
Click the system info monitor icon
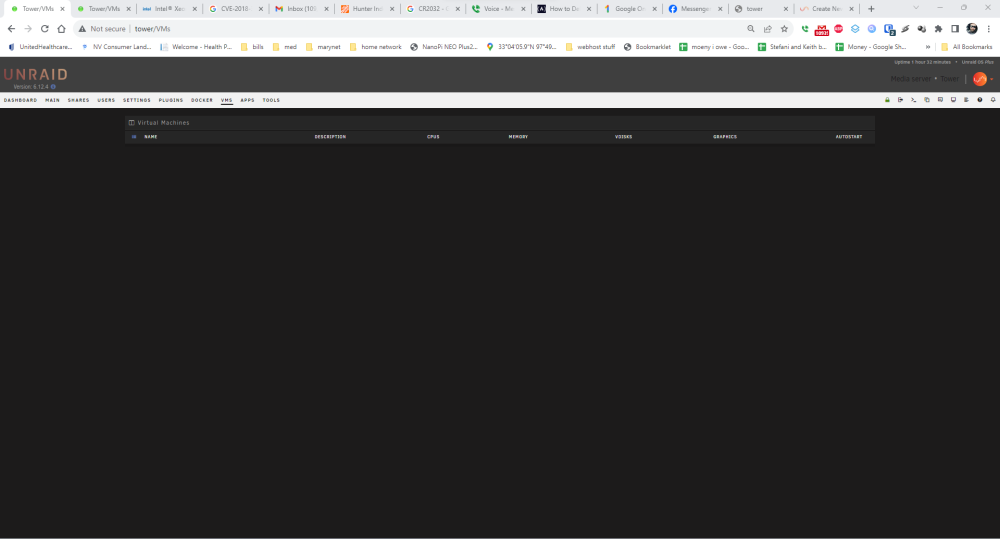pyautogui.click(x=953, y=100)
